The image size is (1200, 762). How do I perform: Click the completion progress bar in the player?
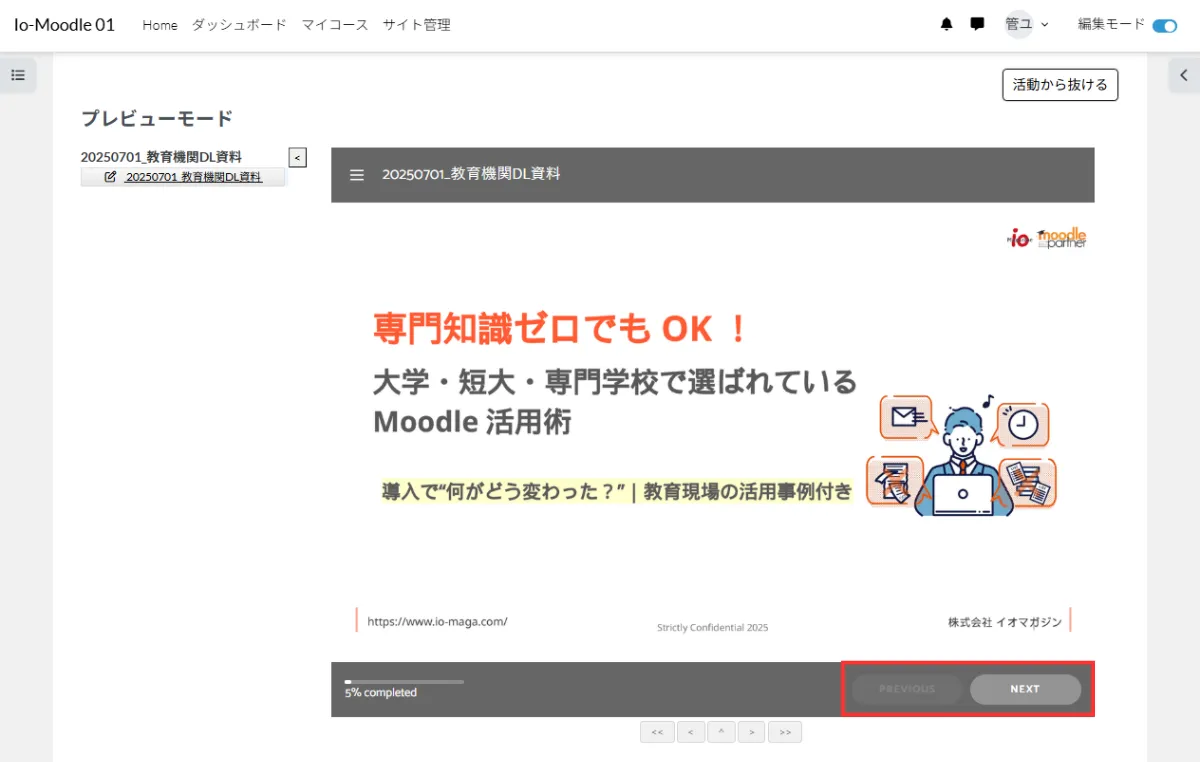point(404,681)
